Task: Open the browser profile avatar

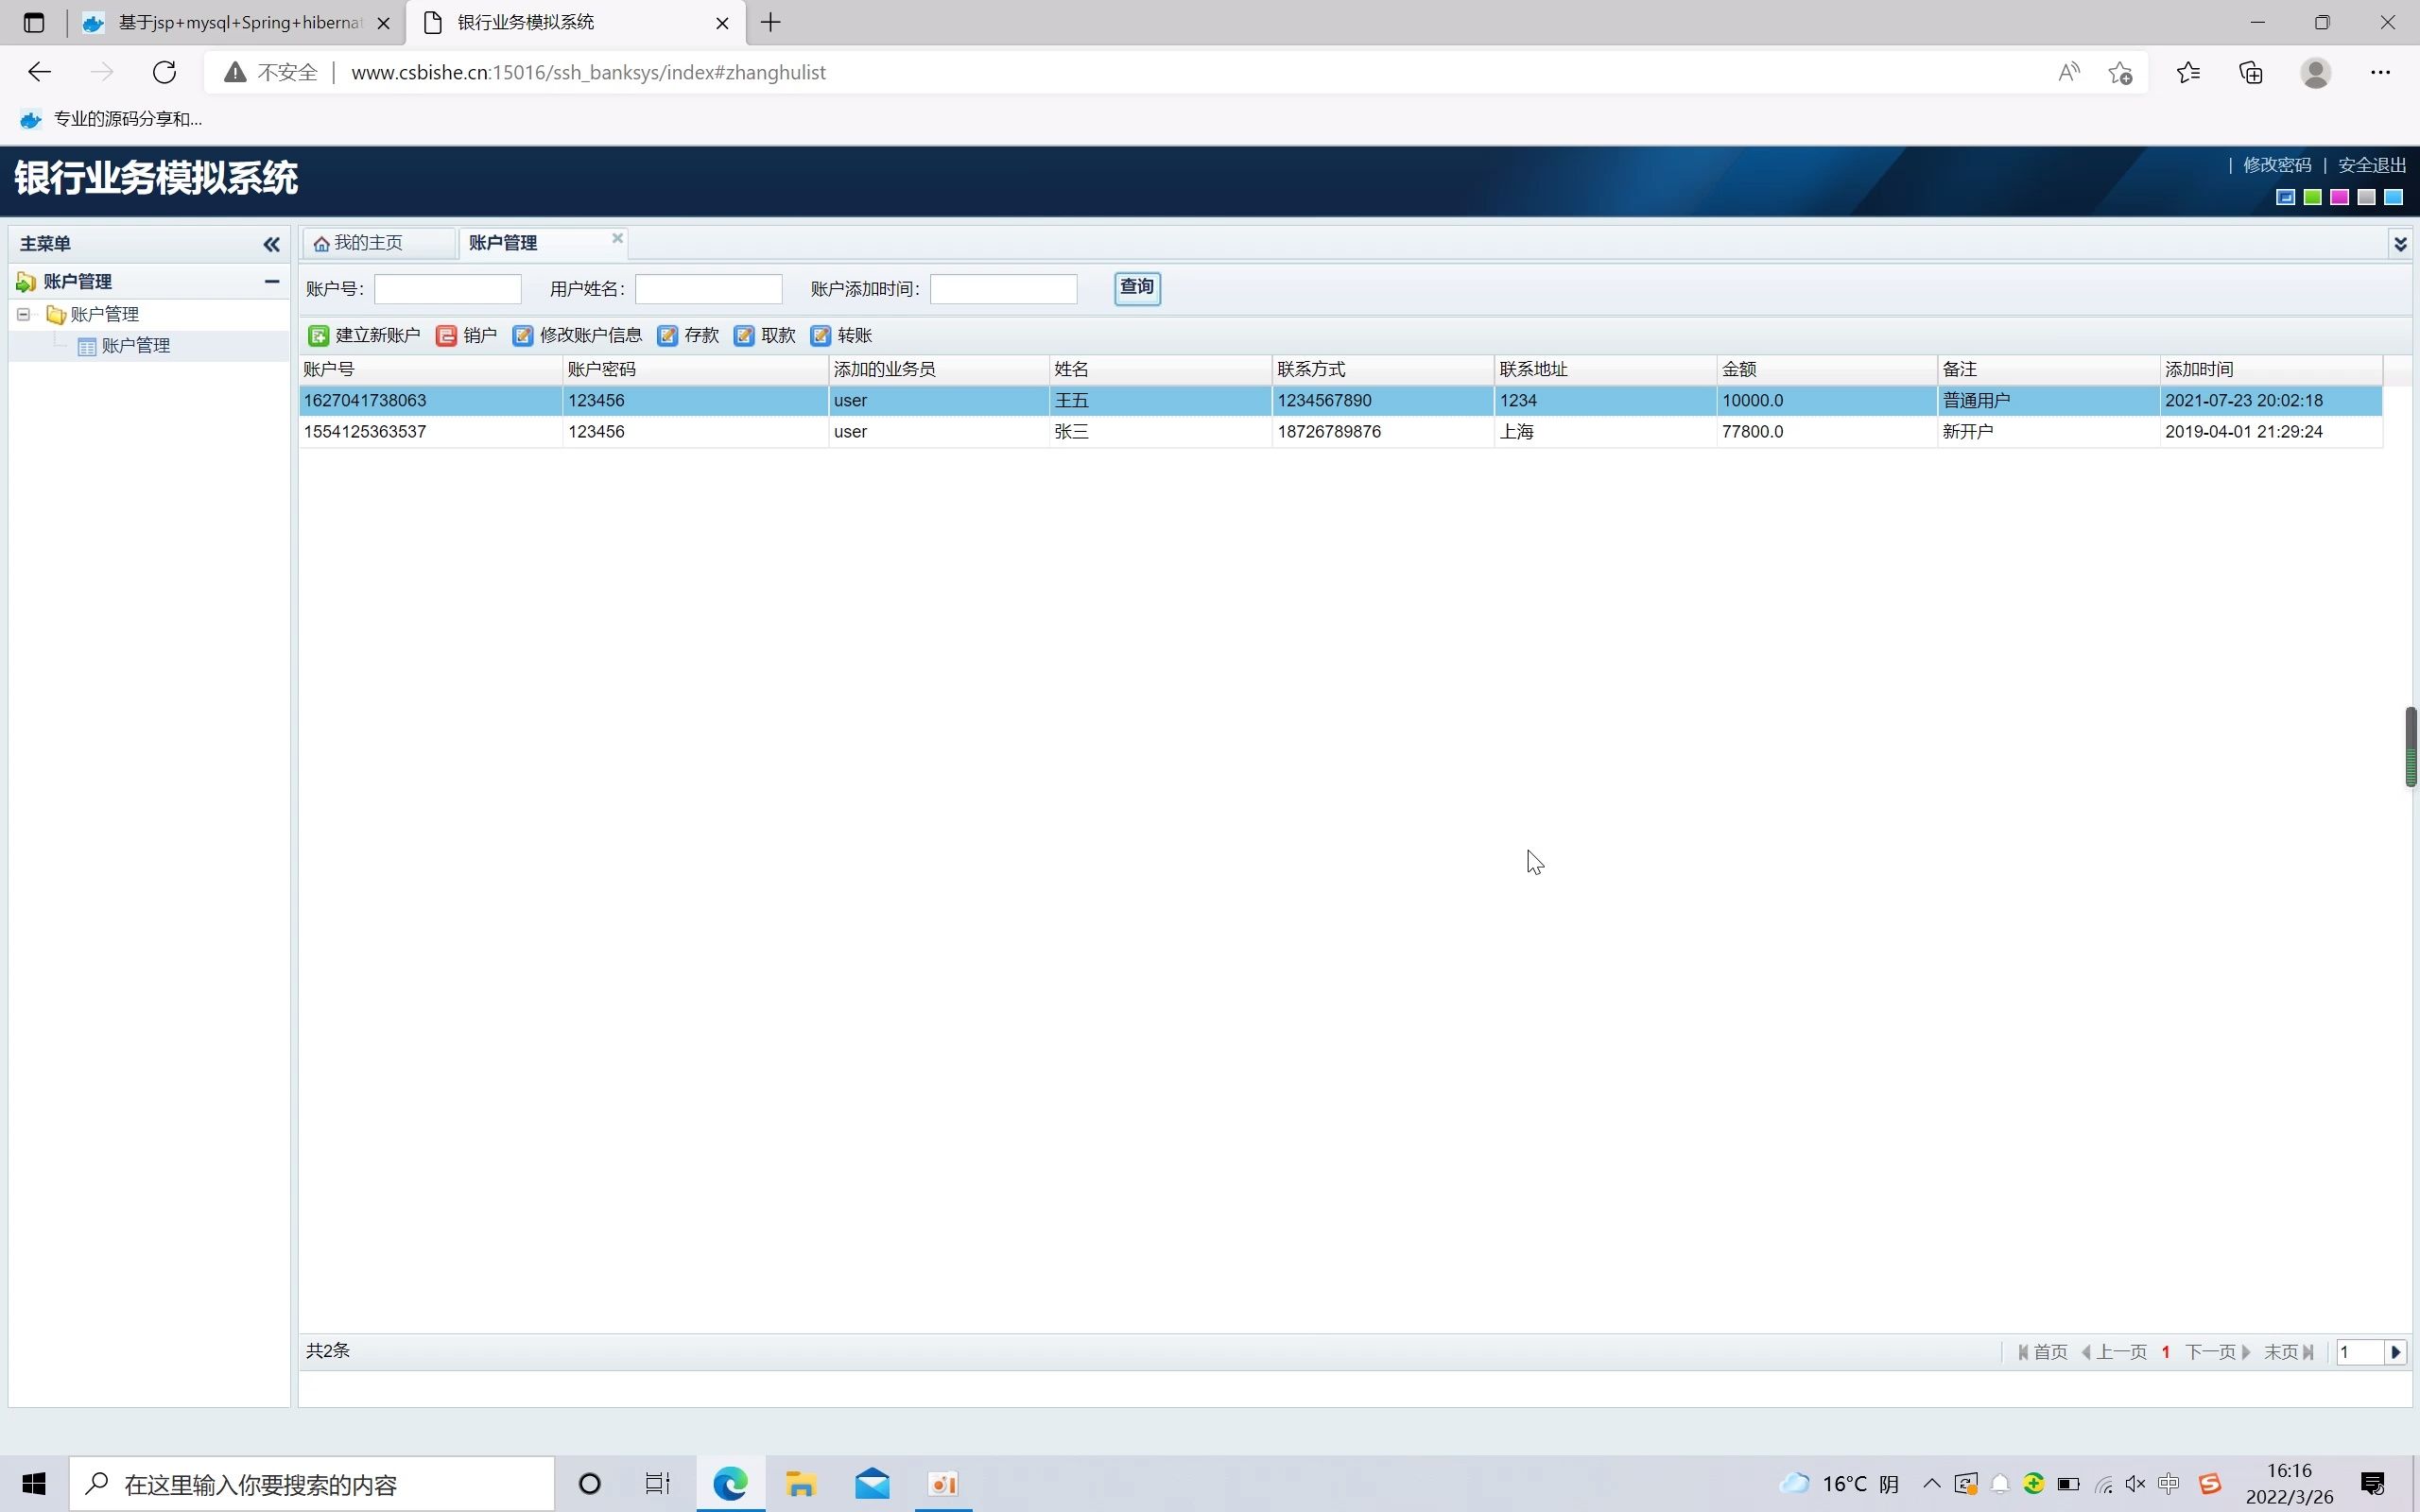Action: (2316, 72)
